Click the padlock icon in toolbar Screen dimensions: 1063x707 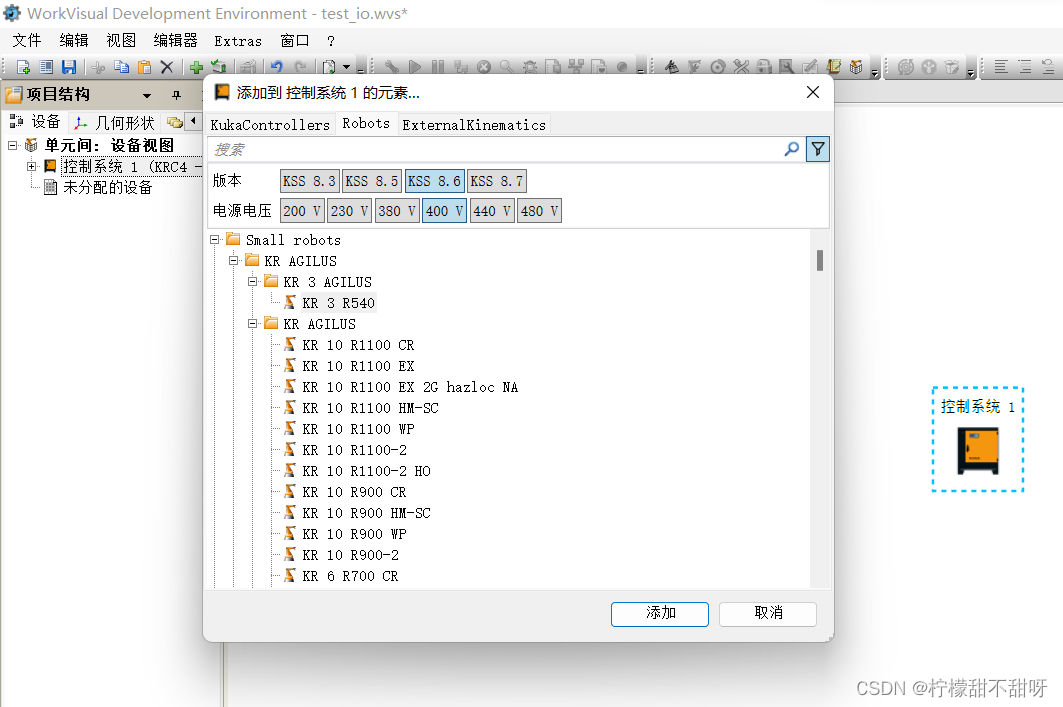[764, 67]
